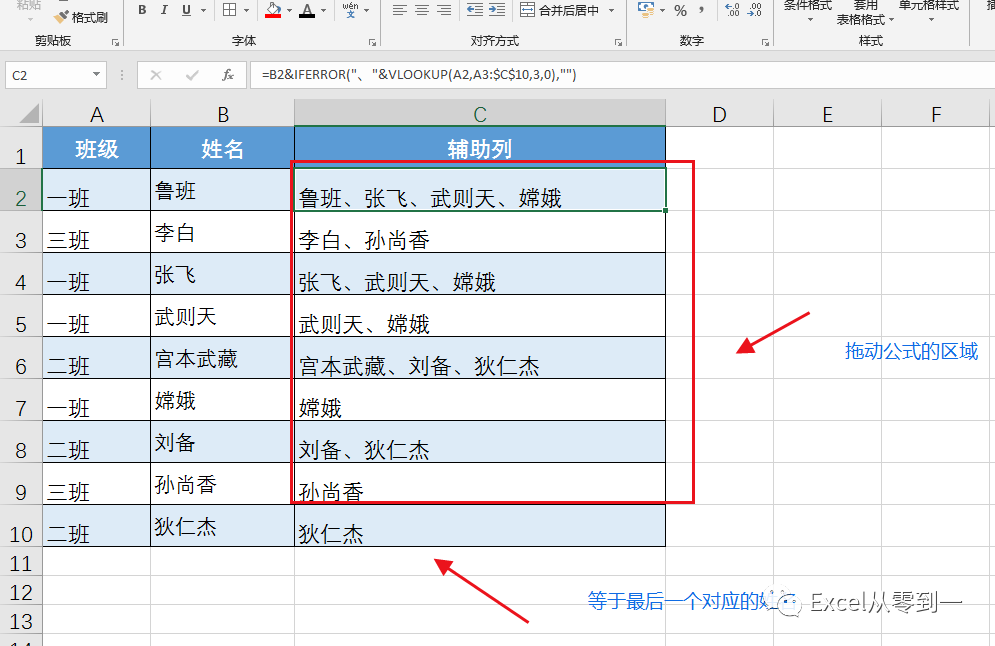Click the Name Box showing C2
The height and width of the screenshot is (646, 995).
48,76
